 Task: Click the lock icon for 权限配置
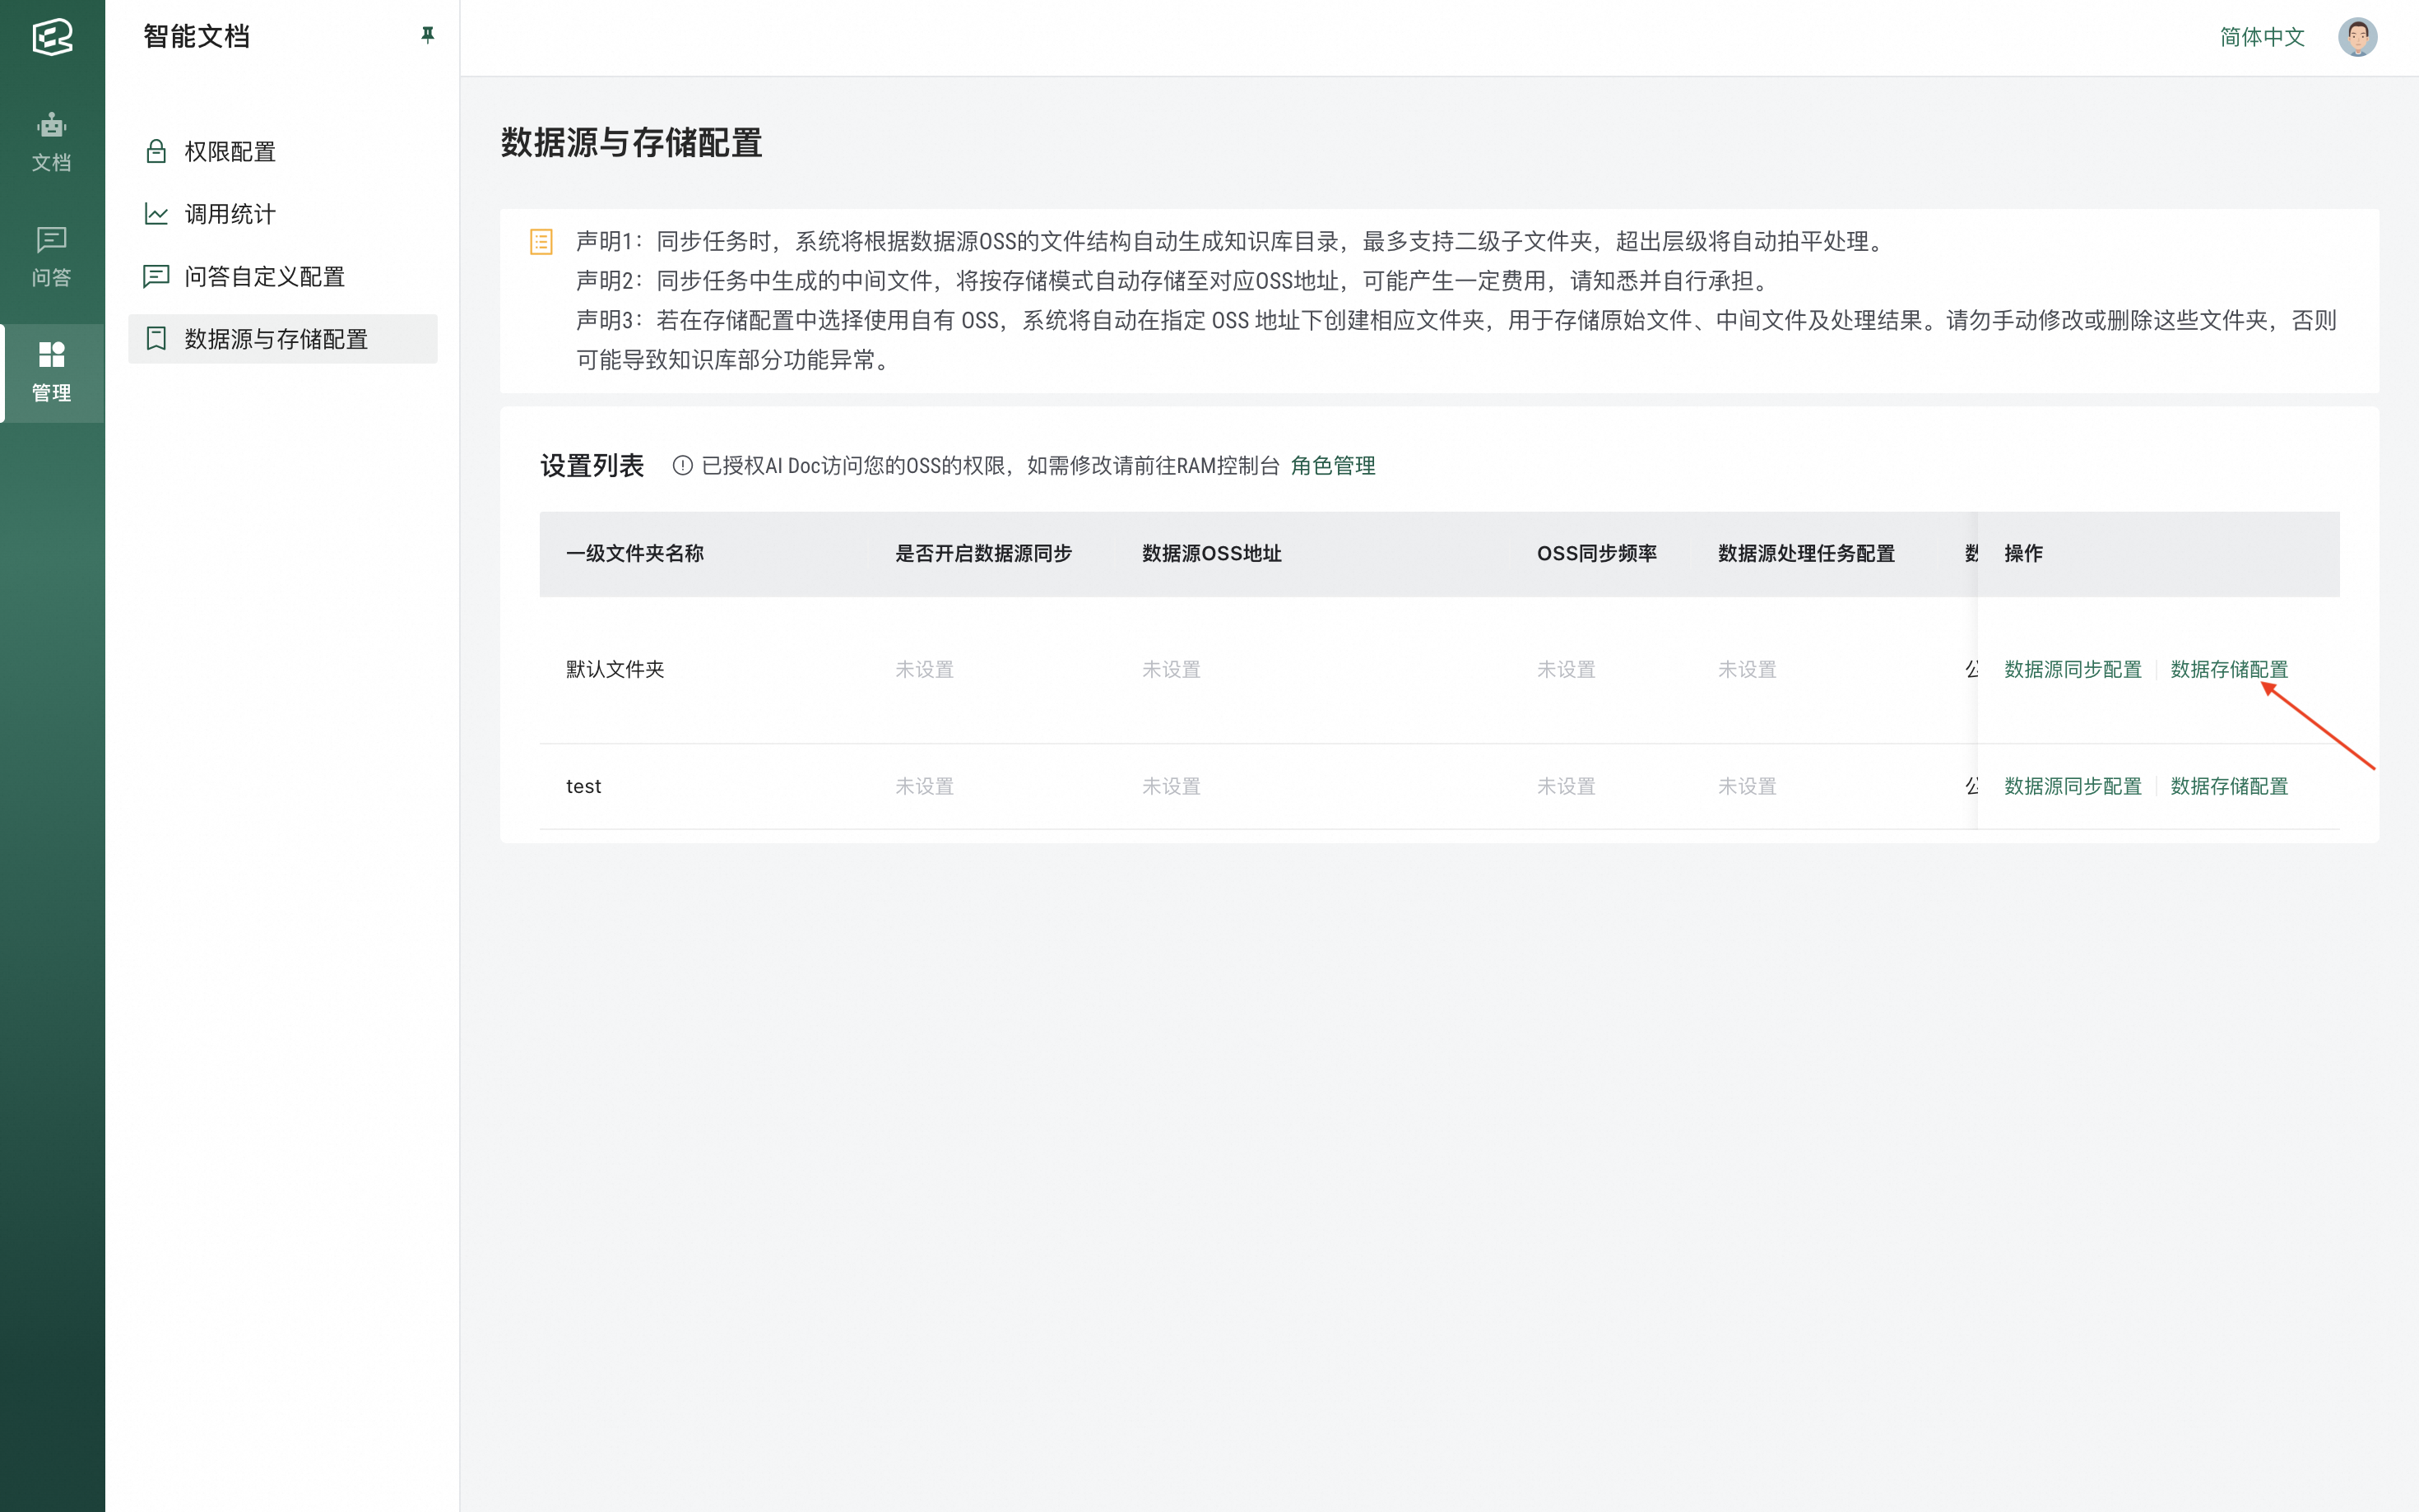156,151
